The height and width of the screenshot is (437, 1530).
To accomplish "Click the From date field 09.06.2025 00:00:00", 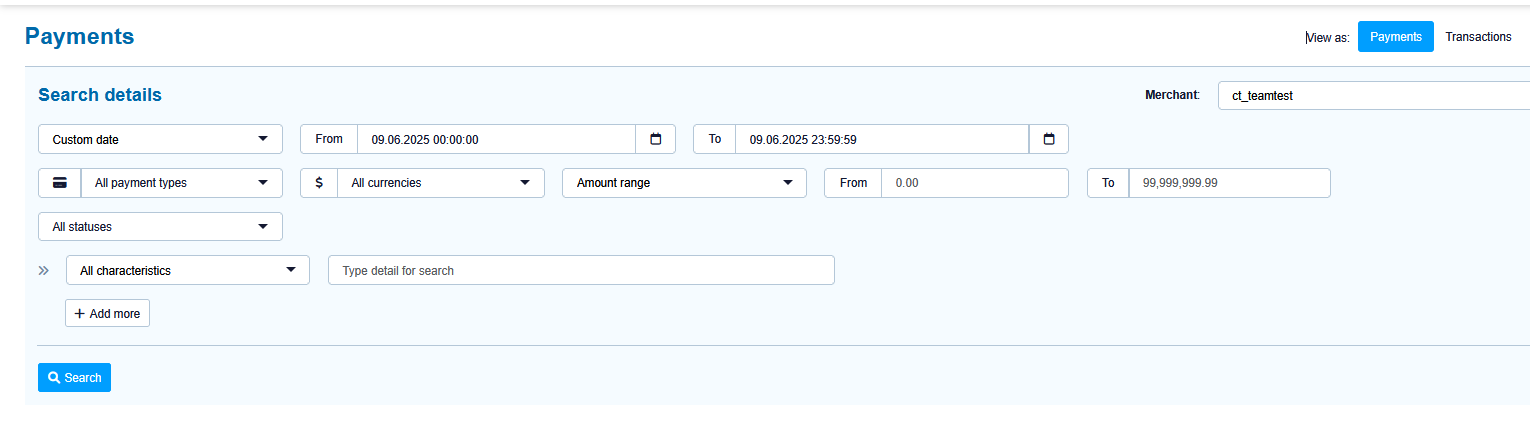I will 496,139.
